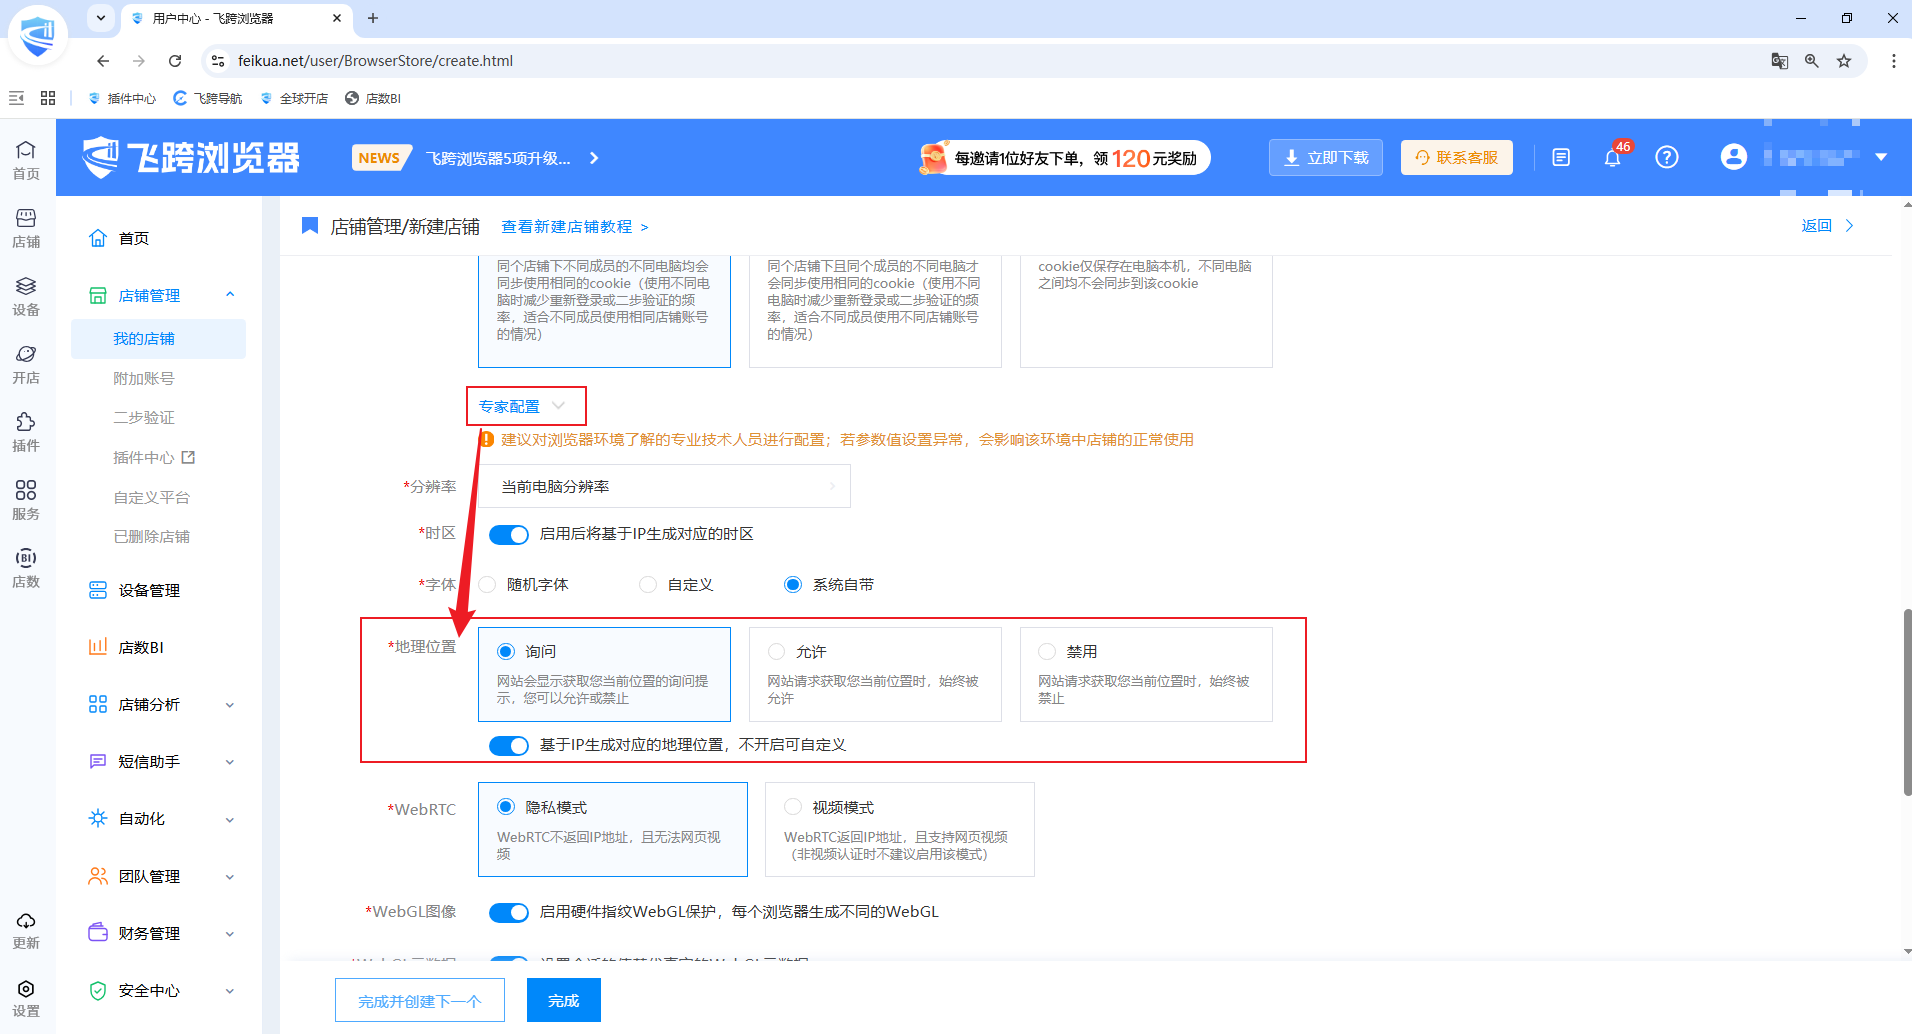The image size is (1912, 1034).
Task: Open the 首页 icon in left rail
Action: click(26, 160)
